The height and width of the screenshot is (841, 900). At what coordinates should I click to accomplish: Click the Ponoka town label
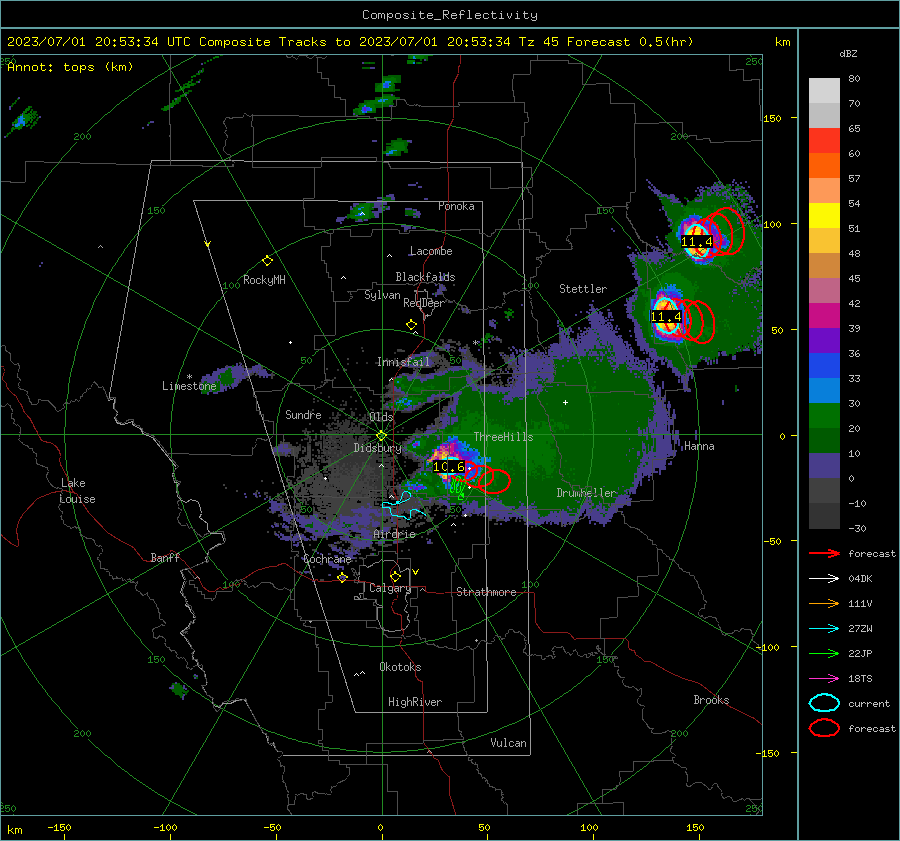[x=456, y=207]
